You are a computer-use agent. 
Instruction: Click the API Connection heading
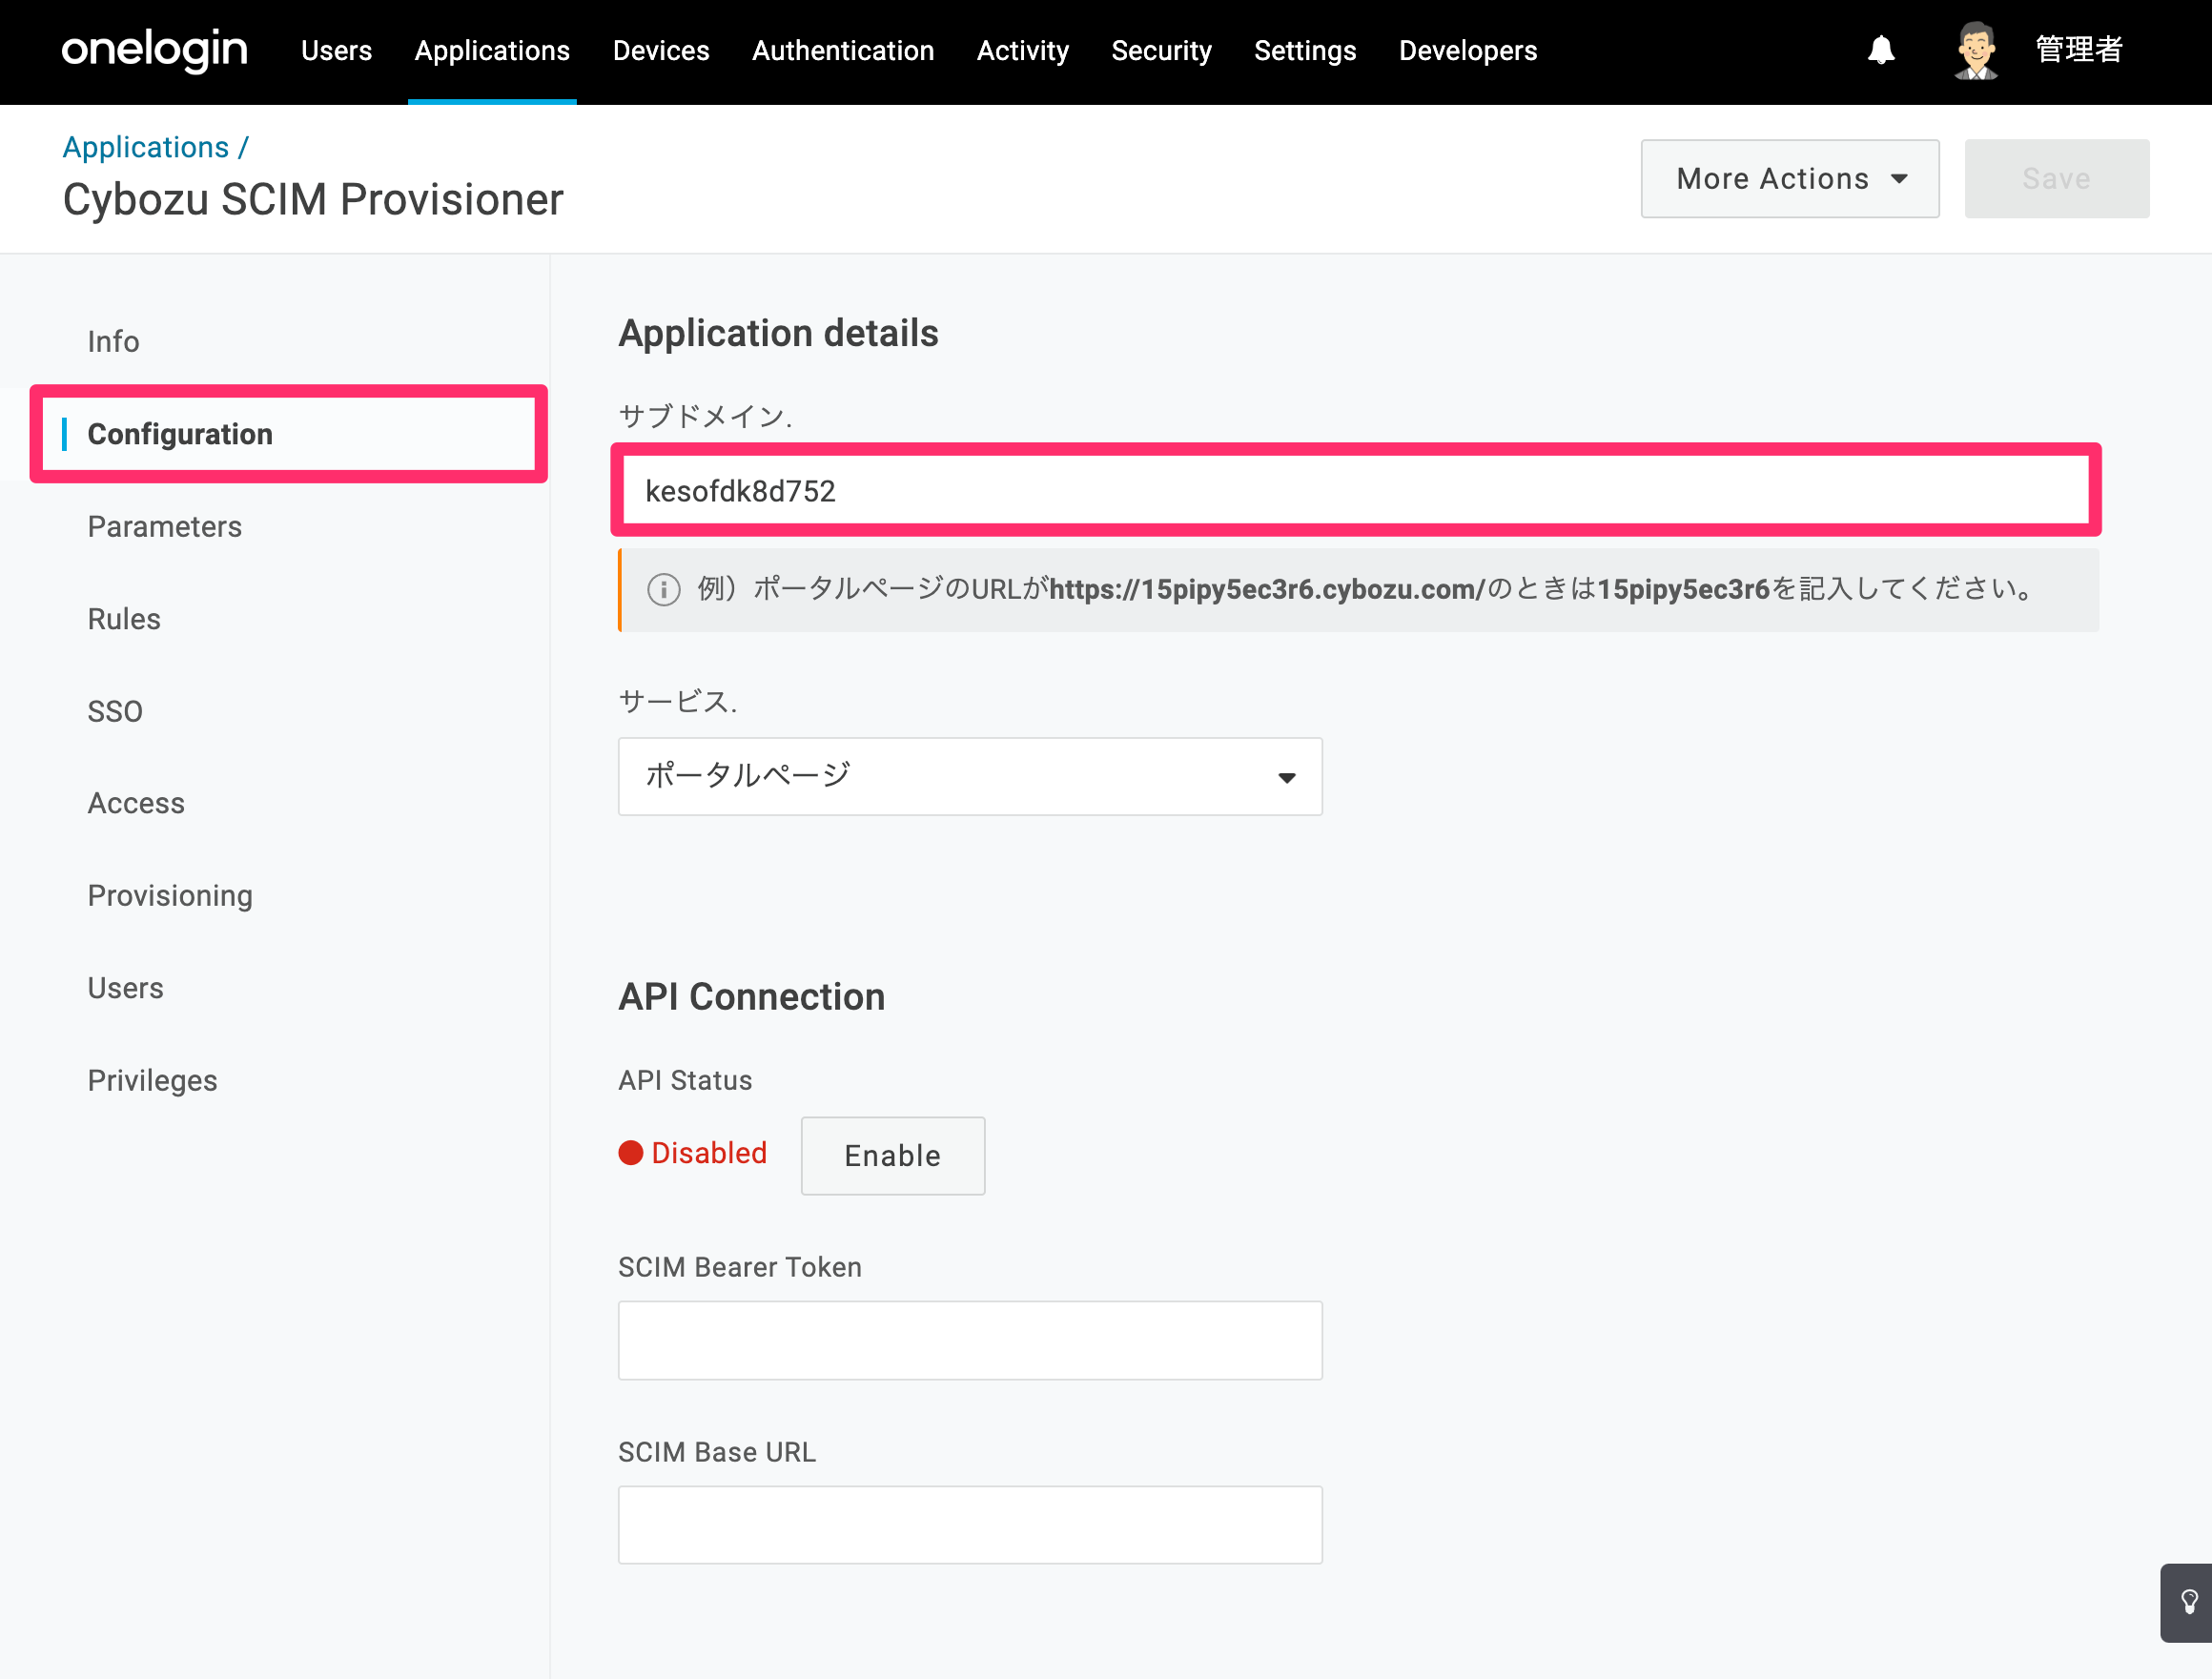tap(751, 997)
